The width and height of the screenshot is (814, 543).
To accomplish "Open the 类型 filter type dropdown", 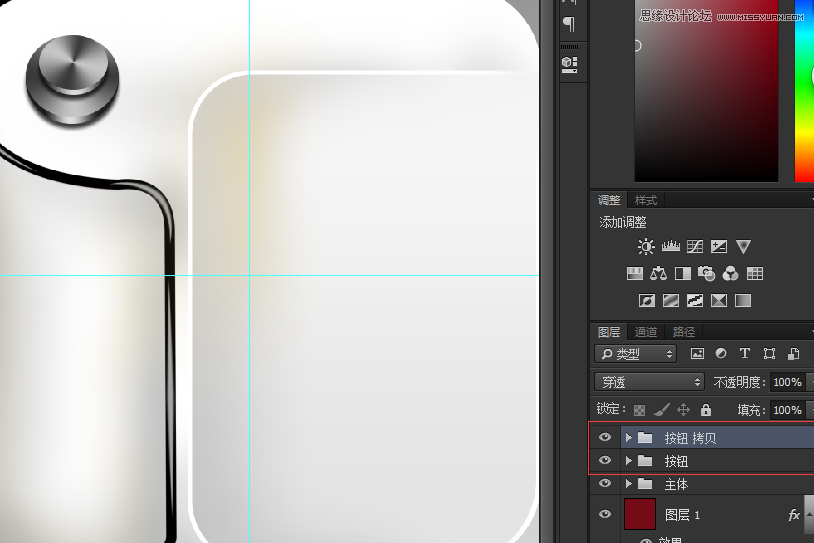I will point(635,354).
